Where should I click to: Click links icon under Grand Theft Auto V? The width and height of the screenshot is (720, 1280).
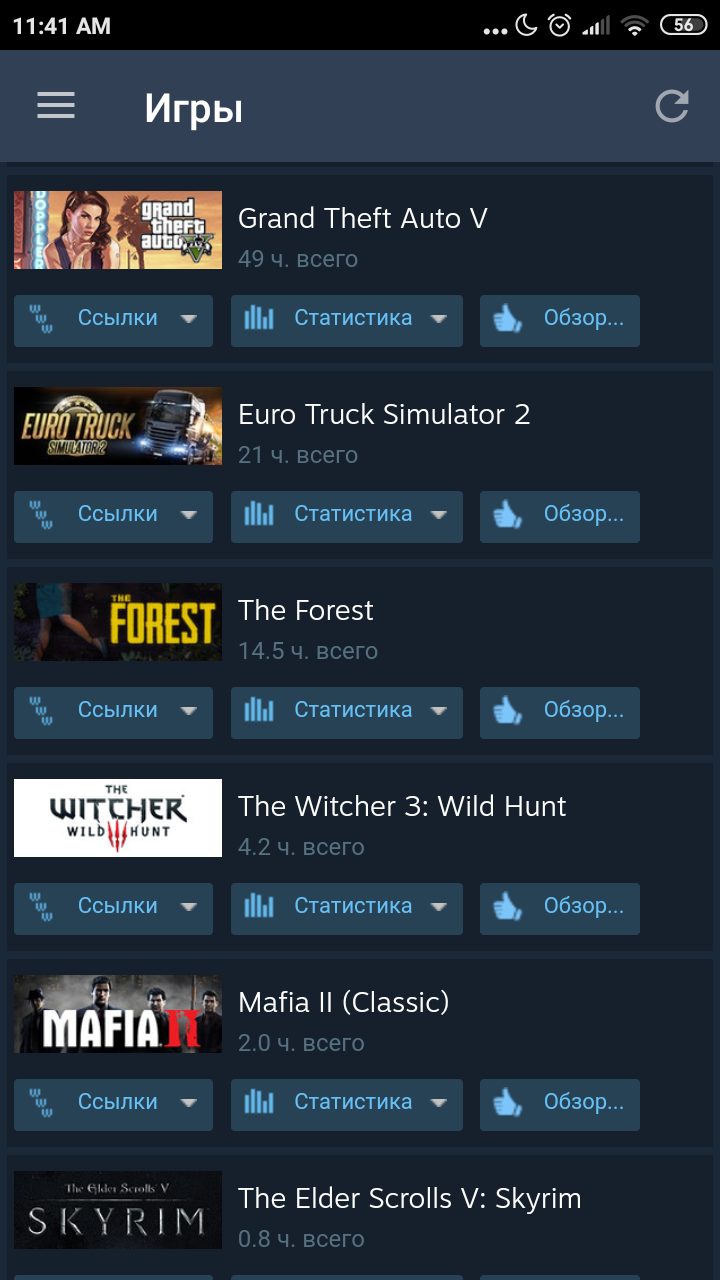coord(41,319)
